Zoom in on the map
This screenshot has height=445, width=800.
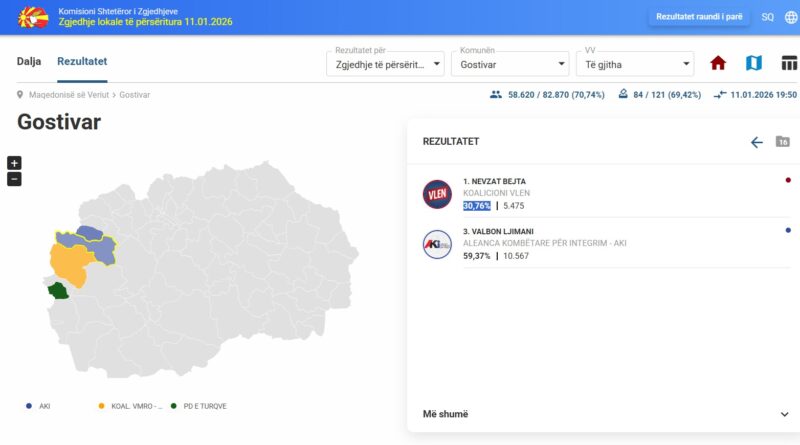(14, 163)
